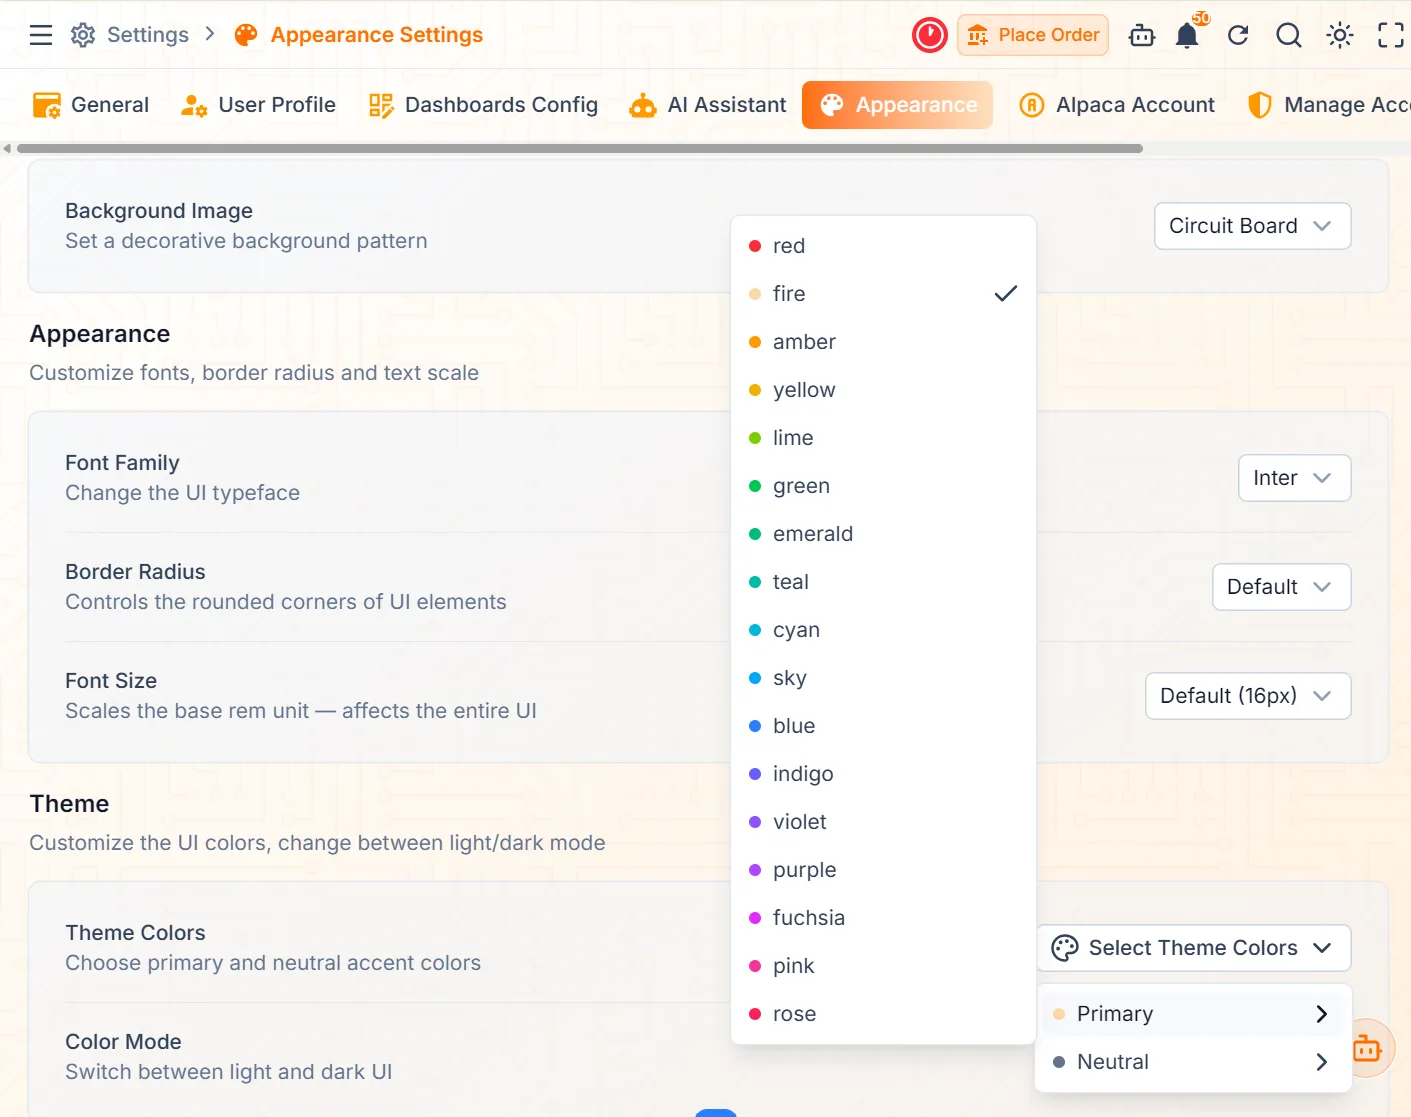Select purple as primary color

tap(883, 870)
